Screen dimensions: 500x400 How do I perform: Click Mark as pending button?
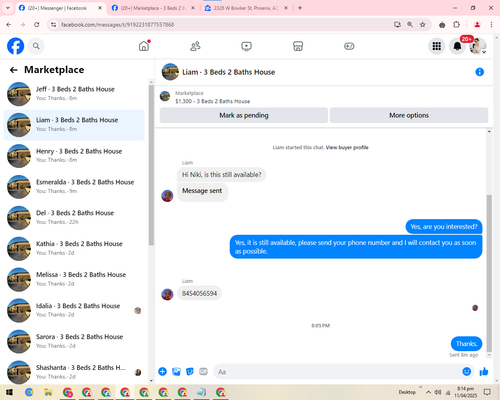(244, 115)
